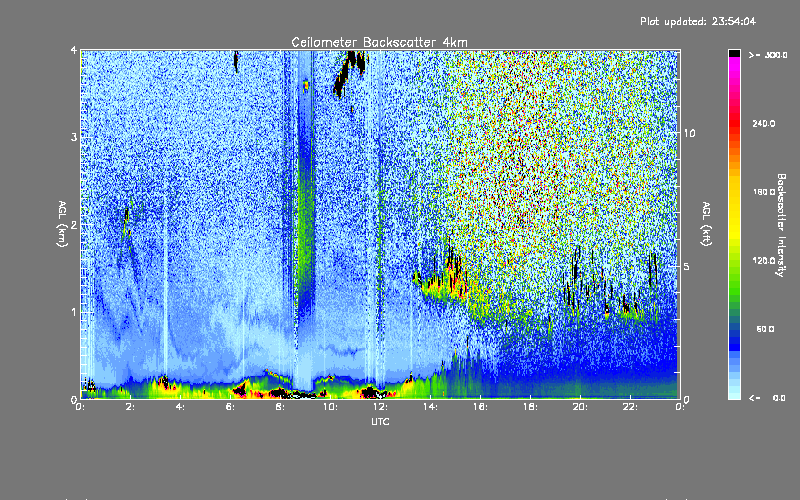Click the 'Backscatter Intensity' colorbar label

click(781, 225)
